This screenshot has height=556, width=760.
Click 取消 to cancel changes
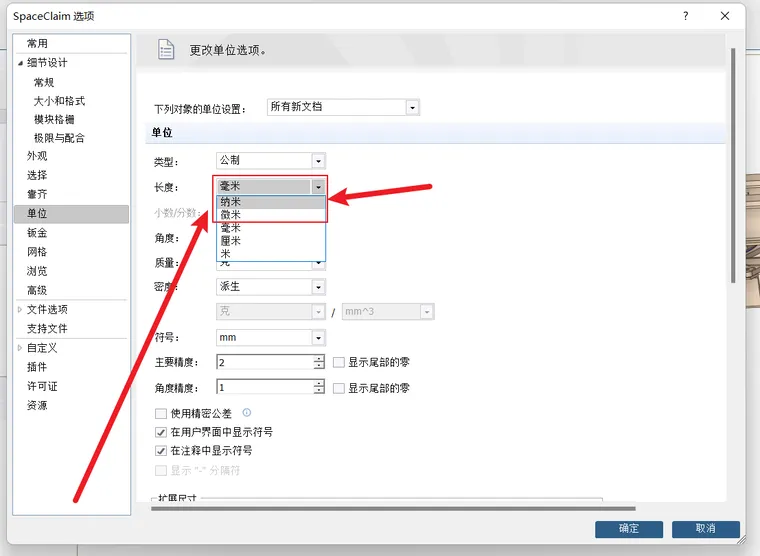[705, 529]
